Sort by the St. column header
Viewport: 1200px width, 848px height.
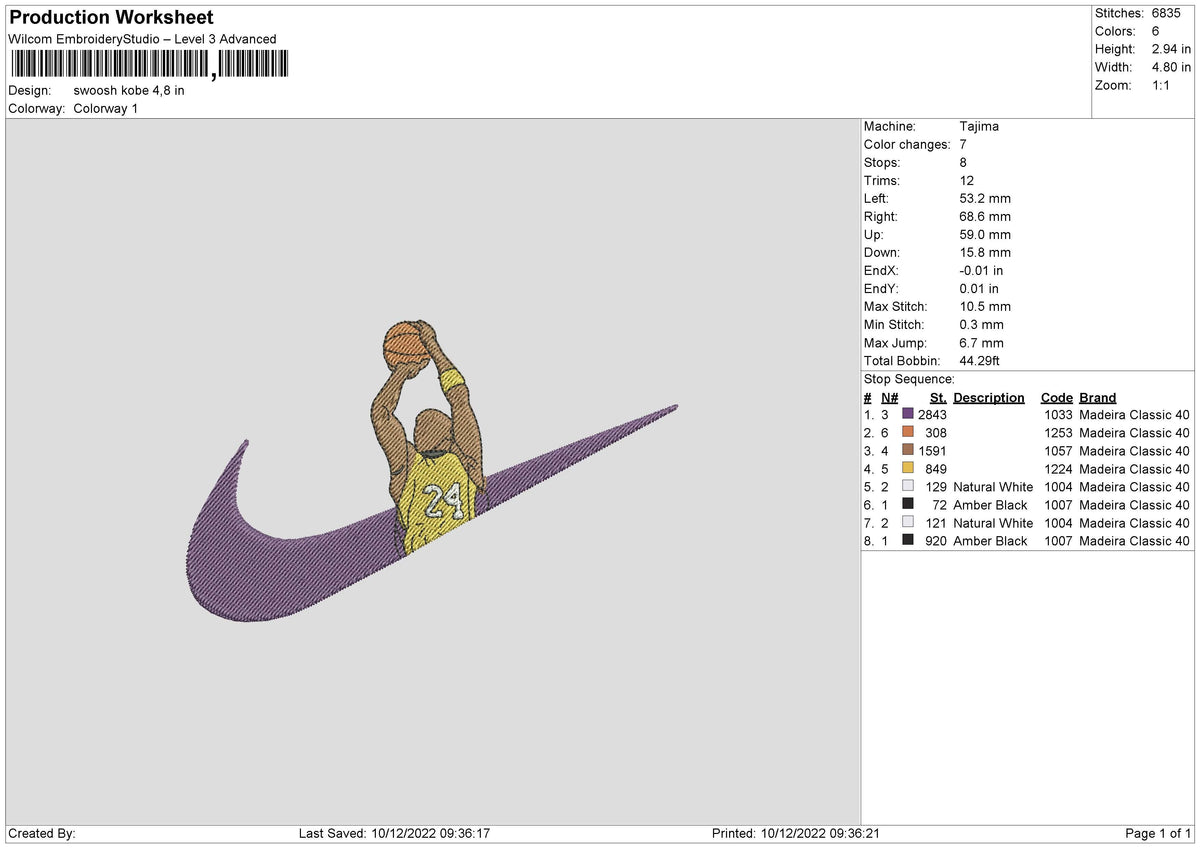[x=937, y=397]
